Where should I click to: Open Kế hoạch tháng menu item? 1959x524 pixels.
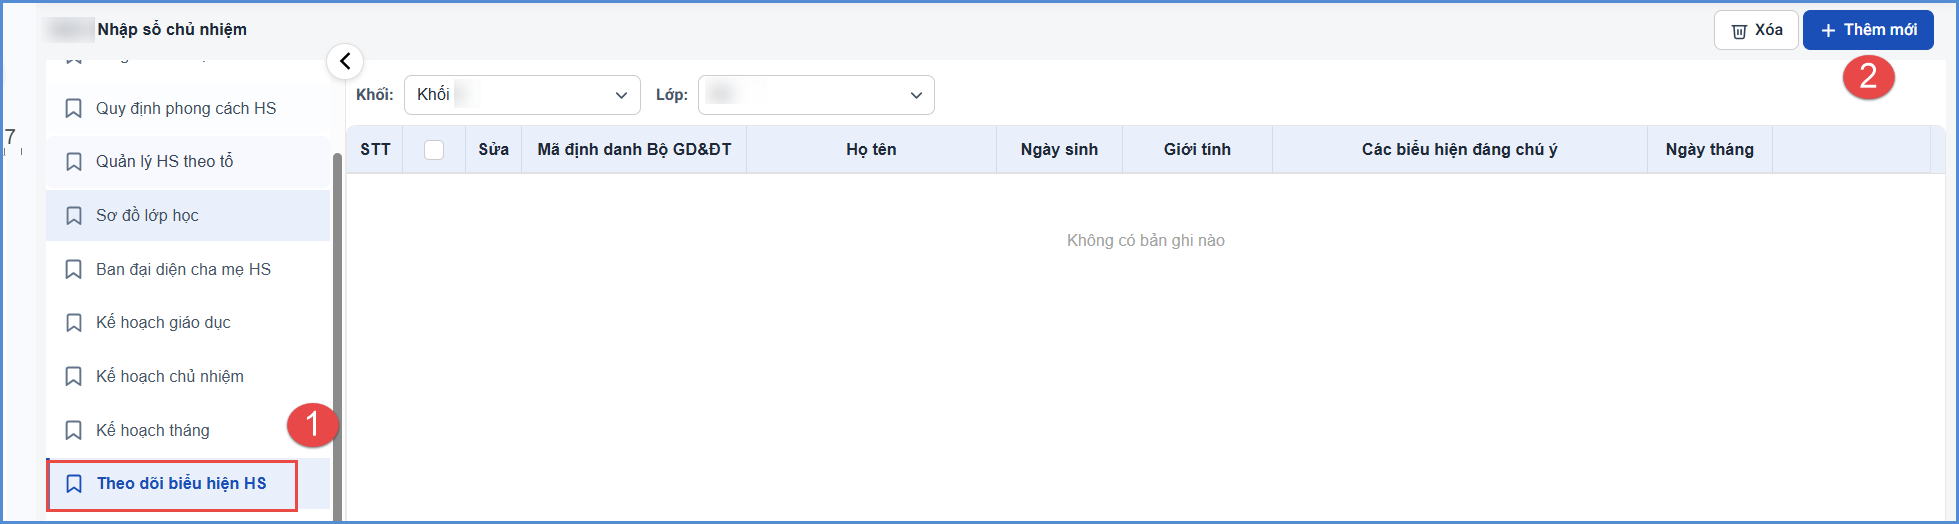[x=188, y=430]
